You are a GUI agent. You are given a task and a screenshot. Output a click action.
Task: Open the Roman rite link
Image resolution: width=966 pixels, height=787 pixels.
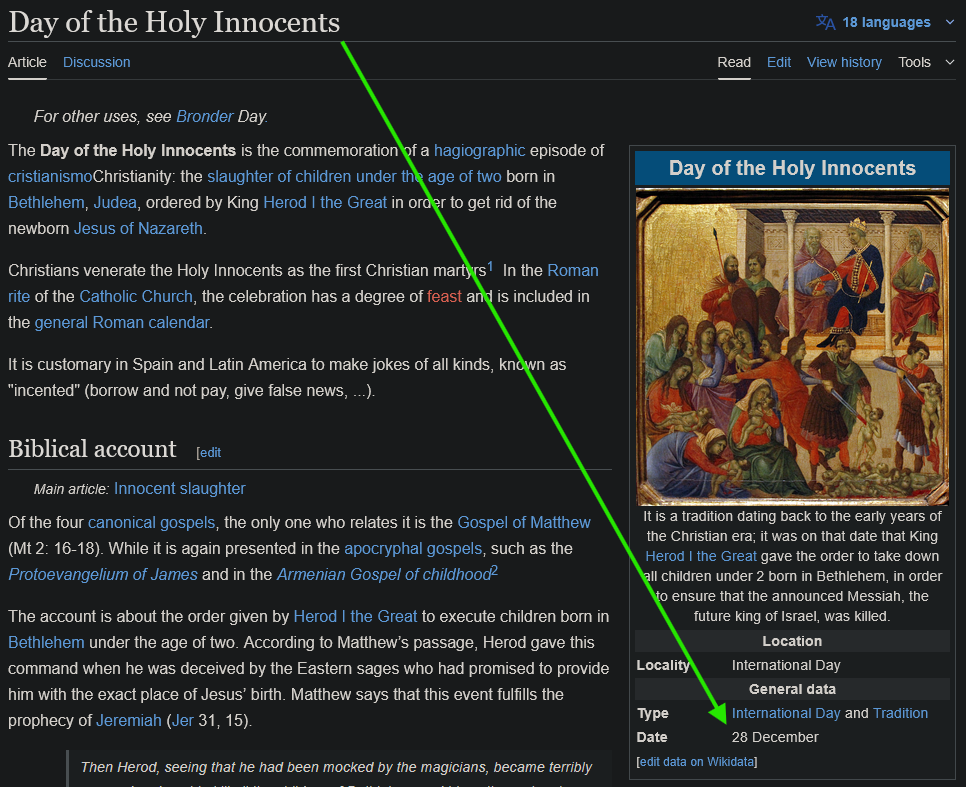point(572,271)
